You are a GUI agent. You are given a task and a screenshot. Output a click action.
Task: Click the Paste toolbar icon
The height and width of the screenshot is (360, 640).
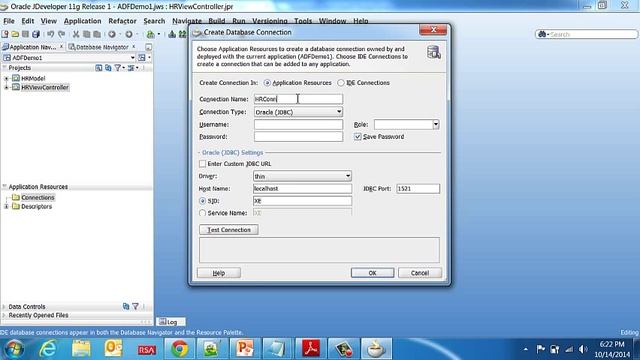pyautogui.click(x=97, y=34)
